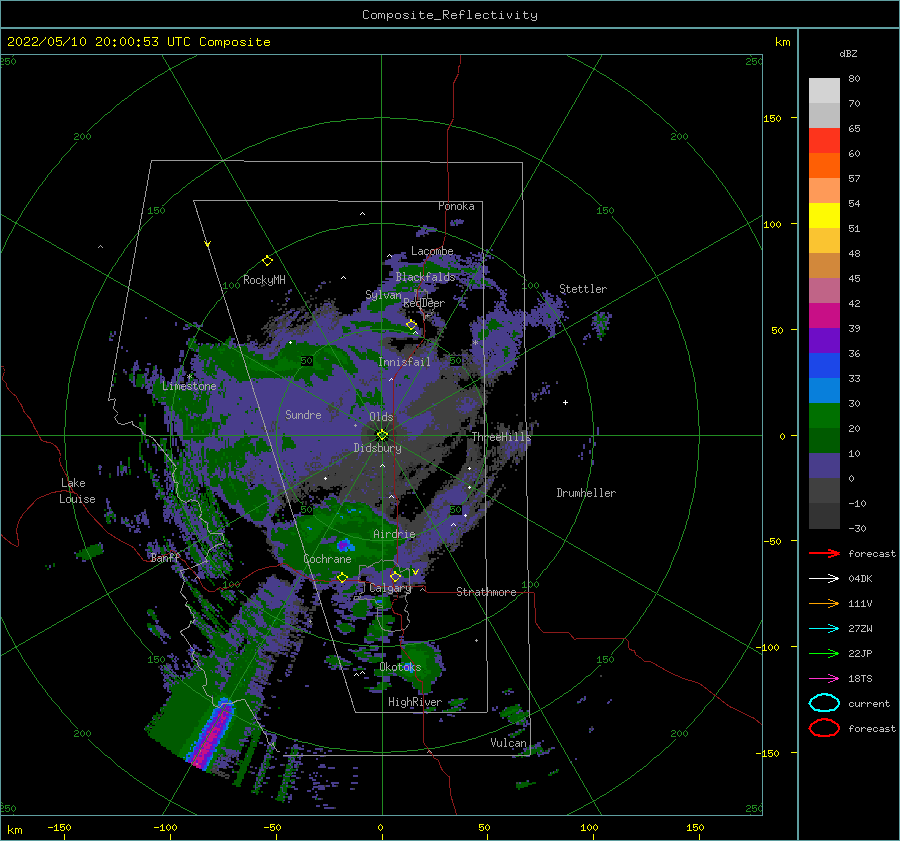Click the yellow 54 dBZ color swatch
Image resolution: width=900 pixels, height=841 pixels.
[x=824, y=216]
